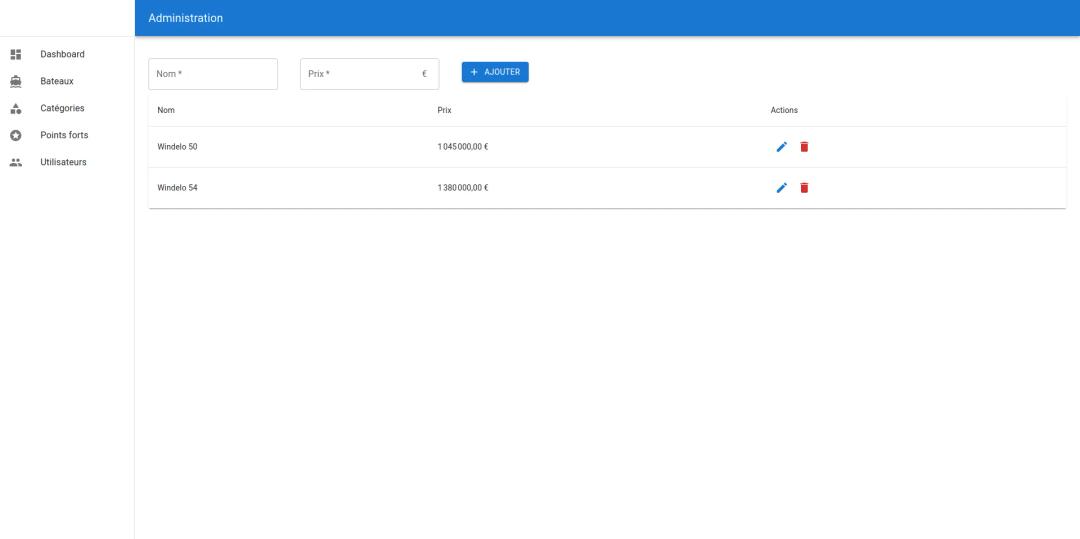Click the shapes icon beside Catégories
1080x539 pixels.
point(16,108)
